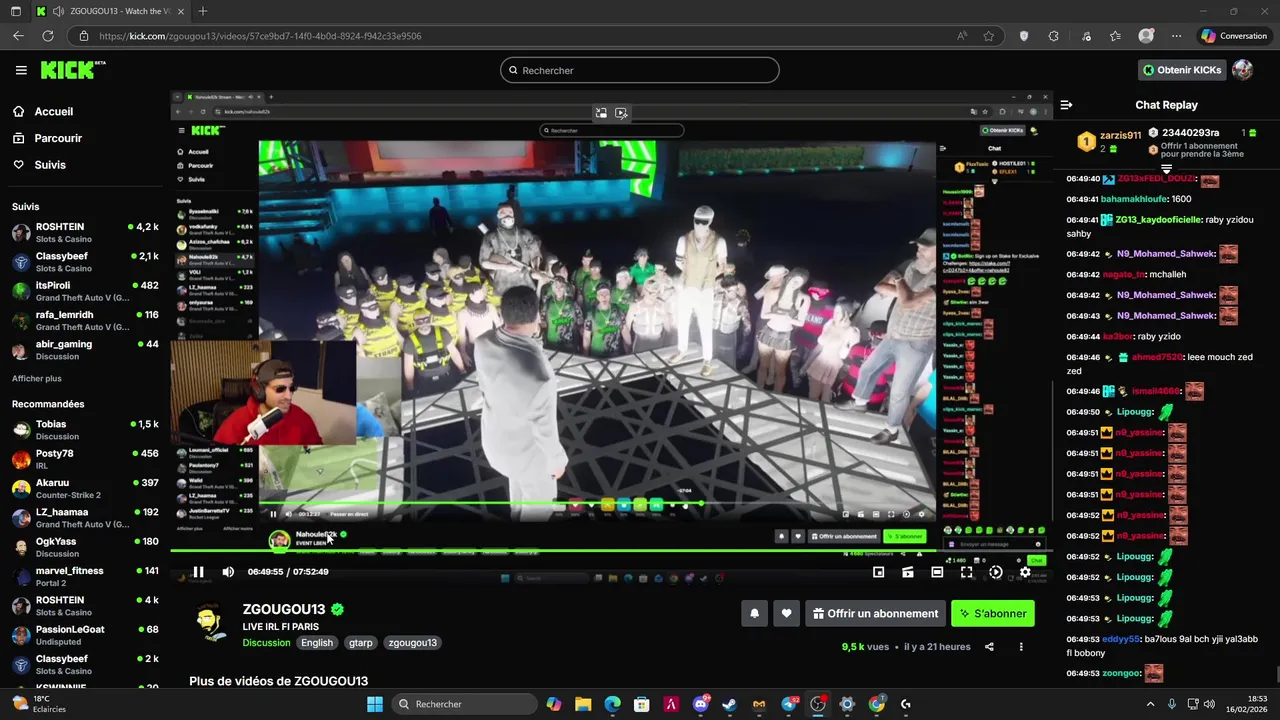Viewport: 1280px width, 720px height.
Task: Select the English tag
Action: (317, 643)
